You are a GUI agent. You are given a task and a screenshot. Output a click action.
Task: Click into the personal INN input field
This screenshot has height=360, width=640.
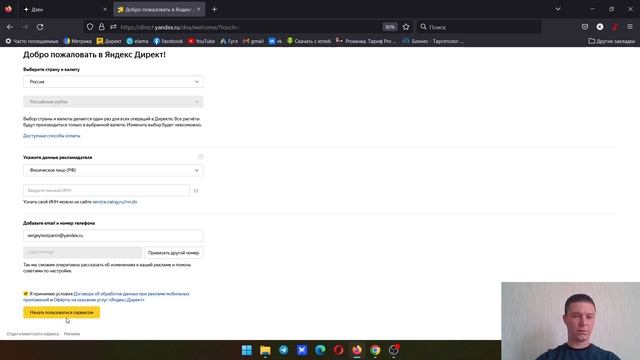pos(107,190)
